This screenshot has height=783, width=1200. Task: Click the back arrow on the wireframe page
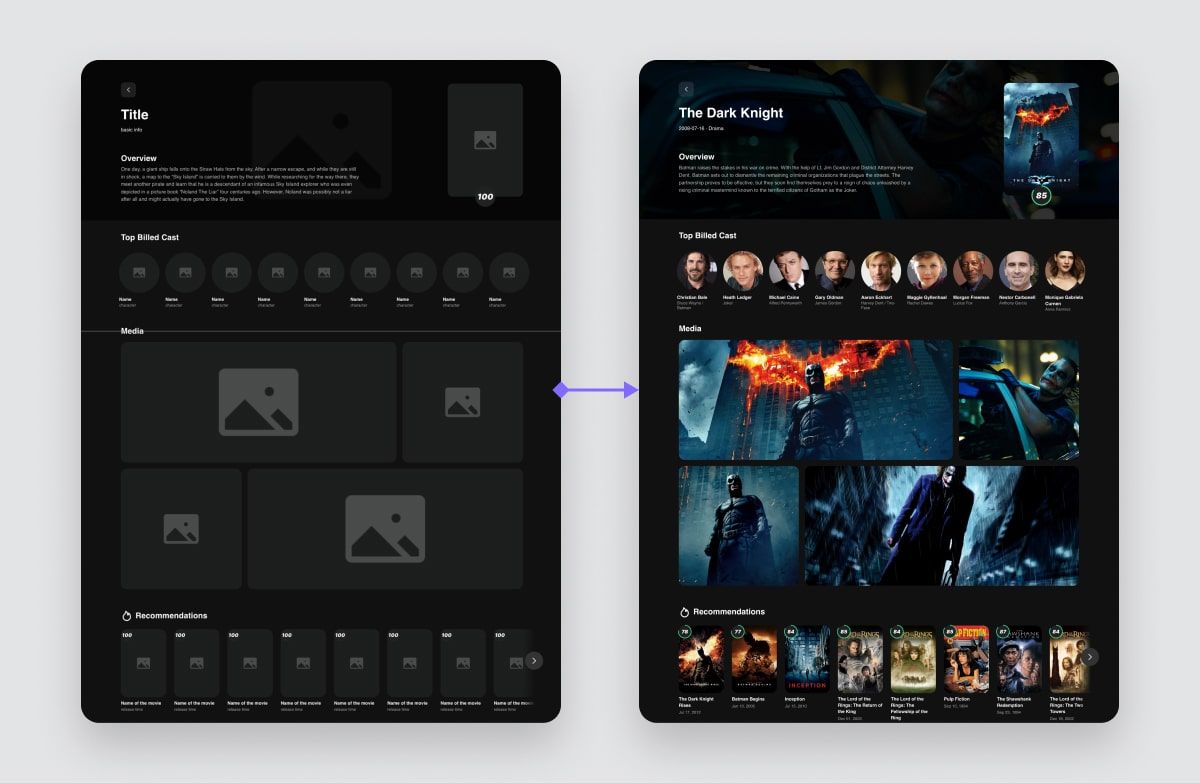(x=128, y=89)
